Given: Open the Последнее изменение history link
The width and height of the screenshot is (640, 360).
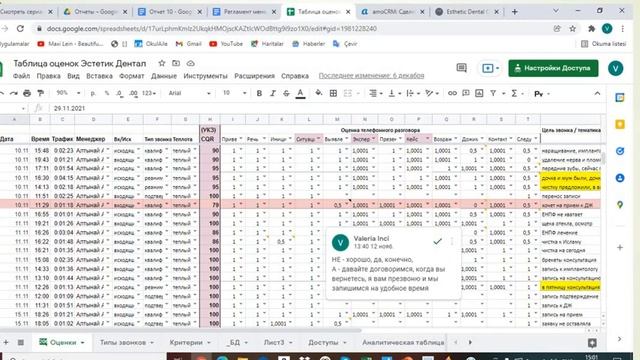Looking at the screenshot, I should coord(371,76).
